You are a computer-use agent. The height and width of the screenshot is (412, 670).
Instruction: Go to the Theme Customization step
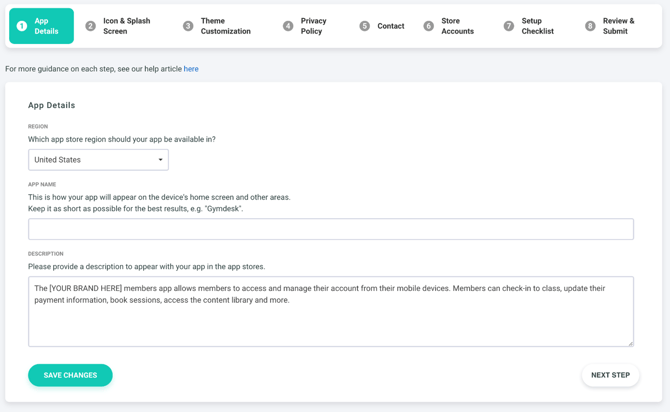click(x=225, y=26)
